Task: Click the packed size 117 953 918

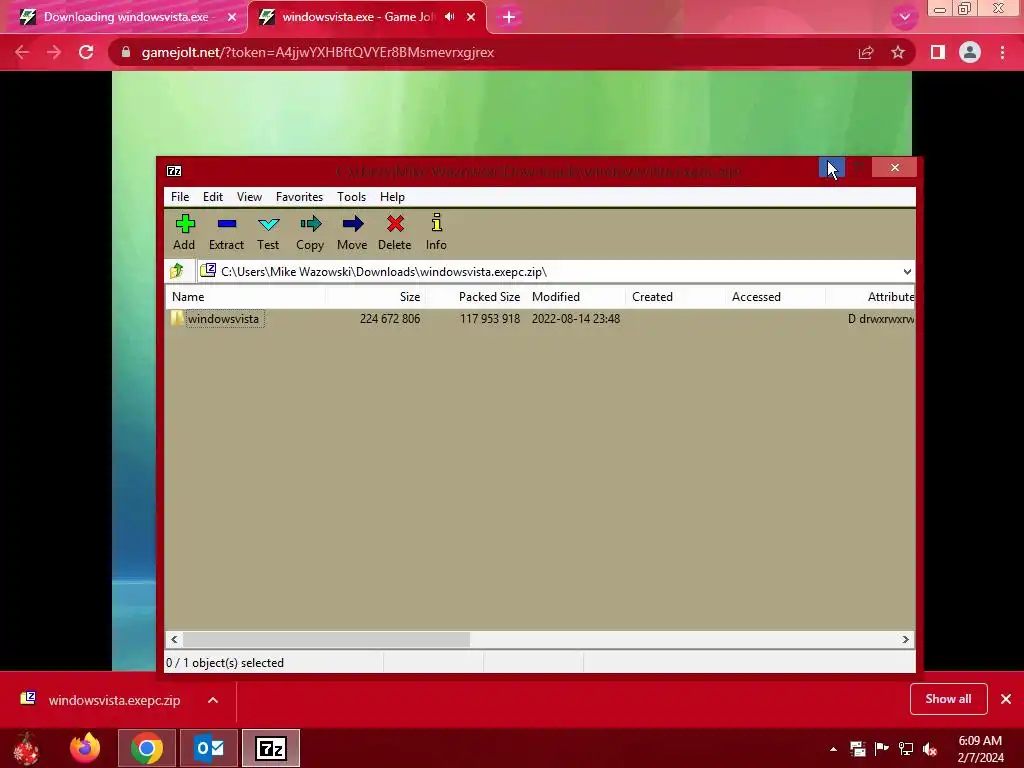Action: click(x=490, y=319)
